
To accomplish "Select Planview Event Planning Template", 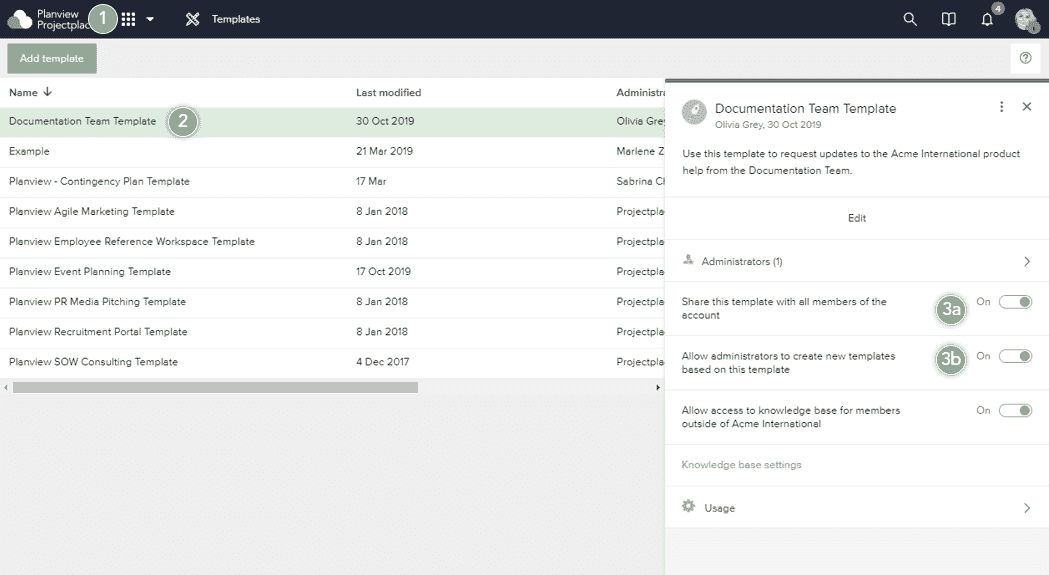I will click(x=332, y=272).
